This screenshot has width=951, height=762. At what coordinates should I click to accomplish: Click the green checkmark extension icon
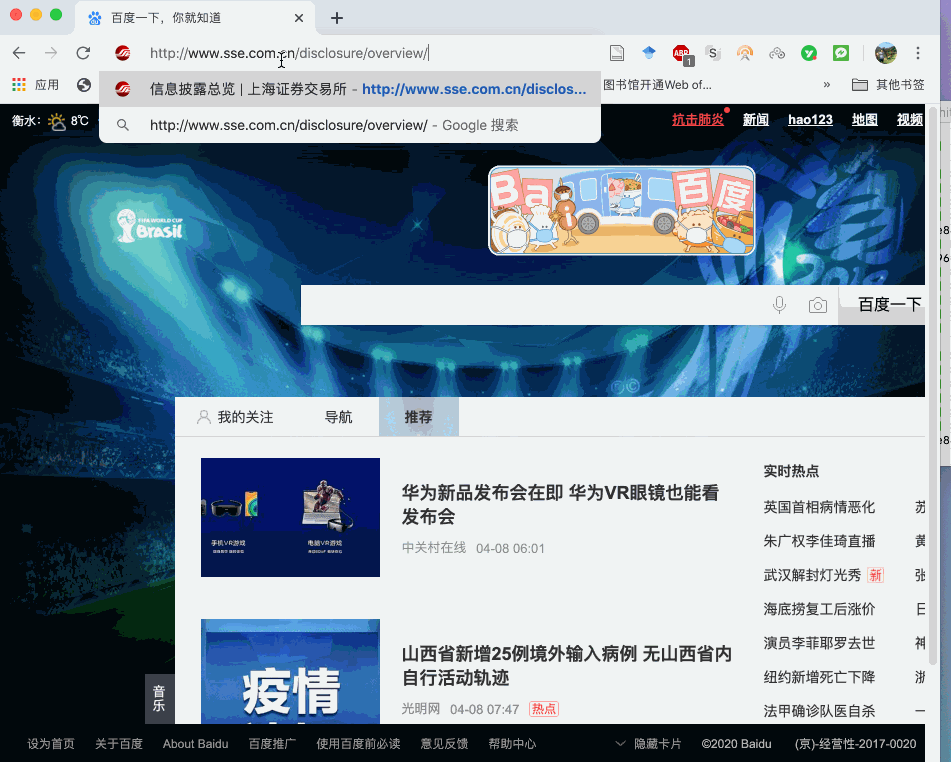pyautogui.click(x=808, y=53)
